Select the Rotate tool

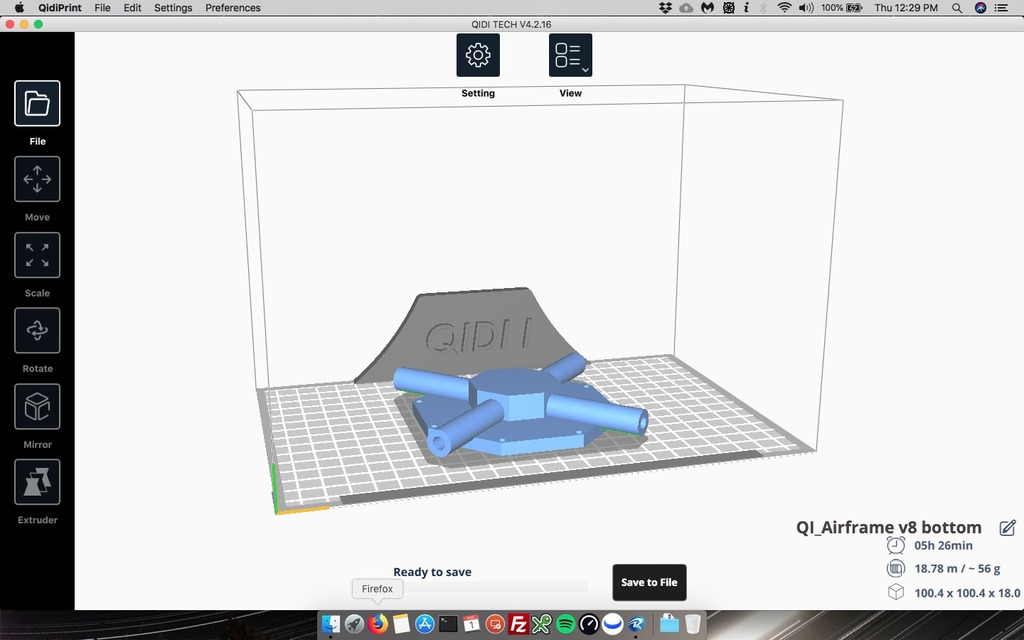point(37,330)
